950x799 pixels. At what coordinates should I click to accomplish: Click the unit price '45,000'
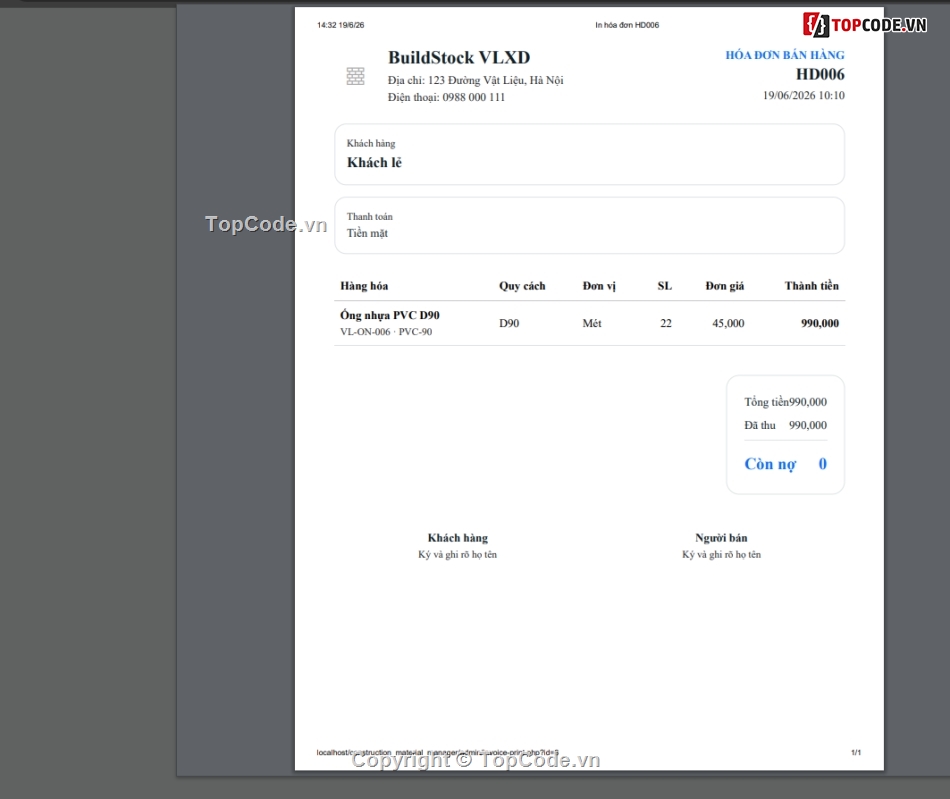[x=728, y=323]
